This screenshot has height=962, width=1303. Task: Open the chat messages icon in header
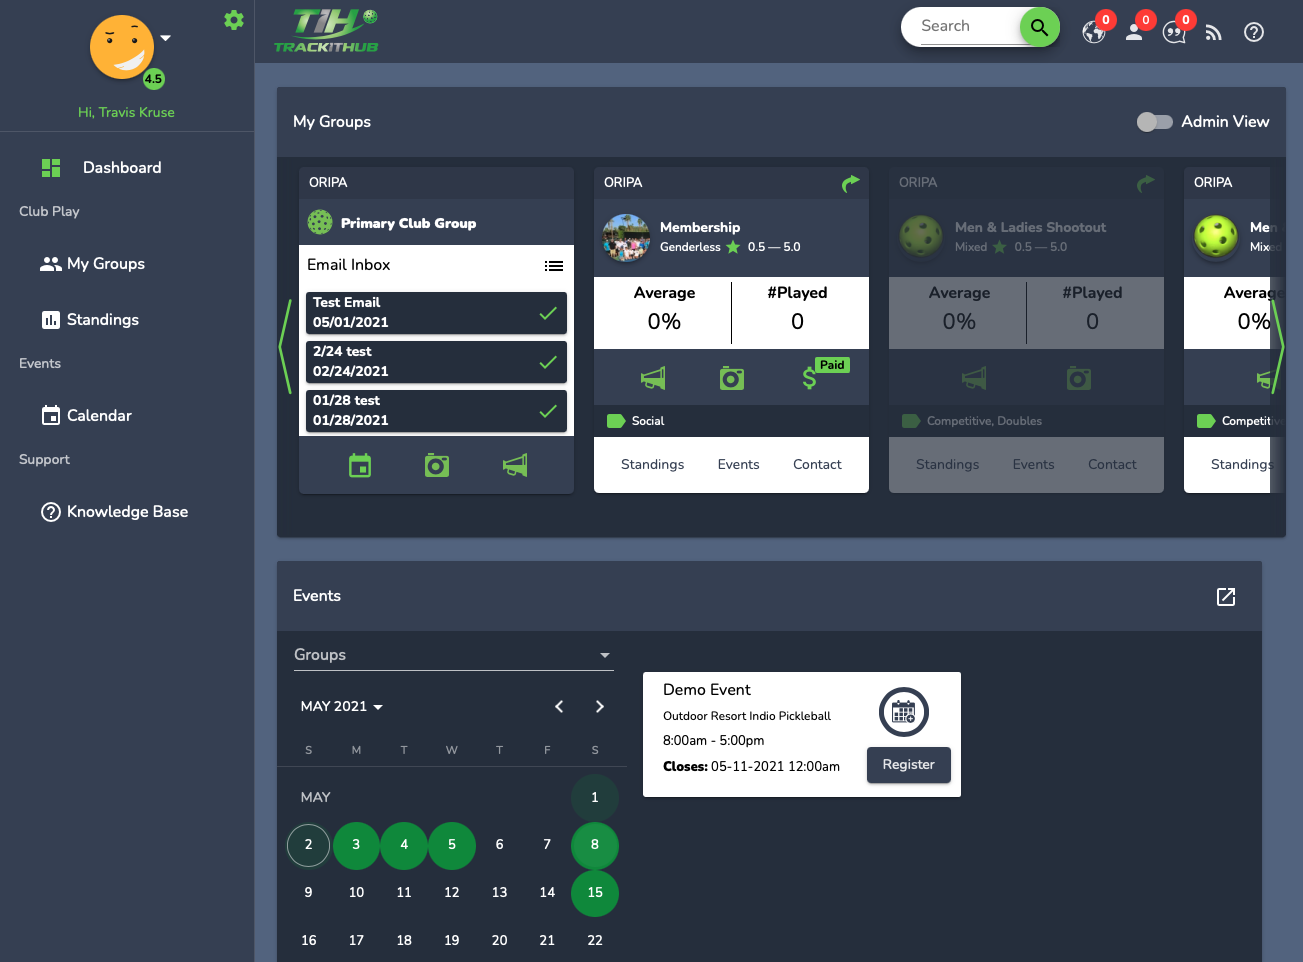click(x=1174, y=32)
